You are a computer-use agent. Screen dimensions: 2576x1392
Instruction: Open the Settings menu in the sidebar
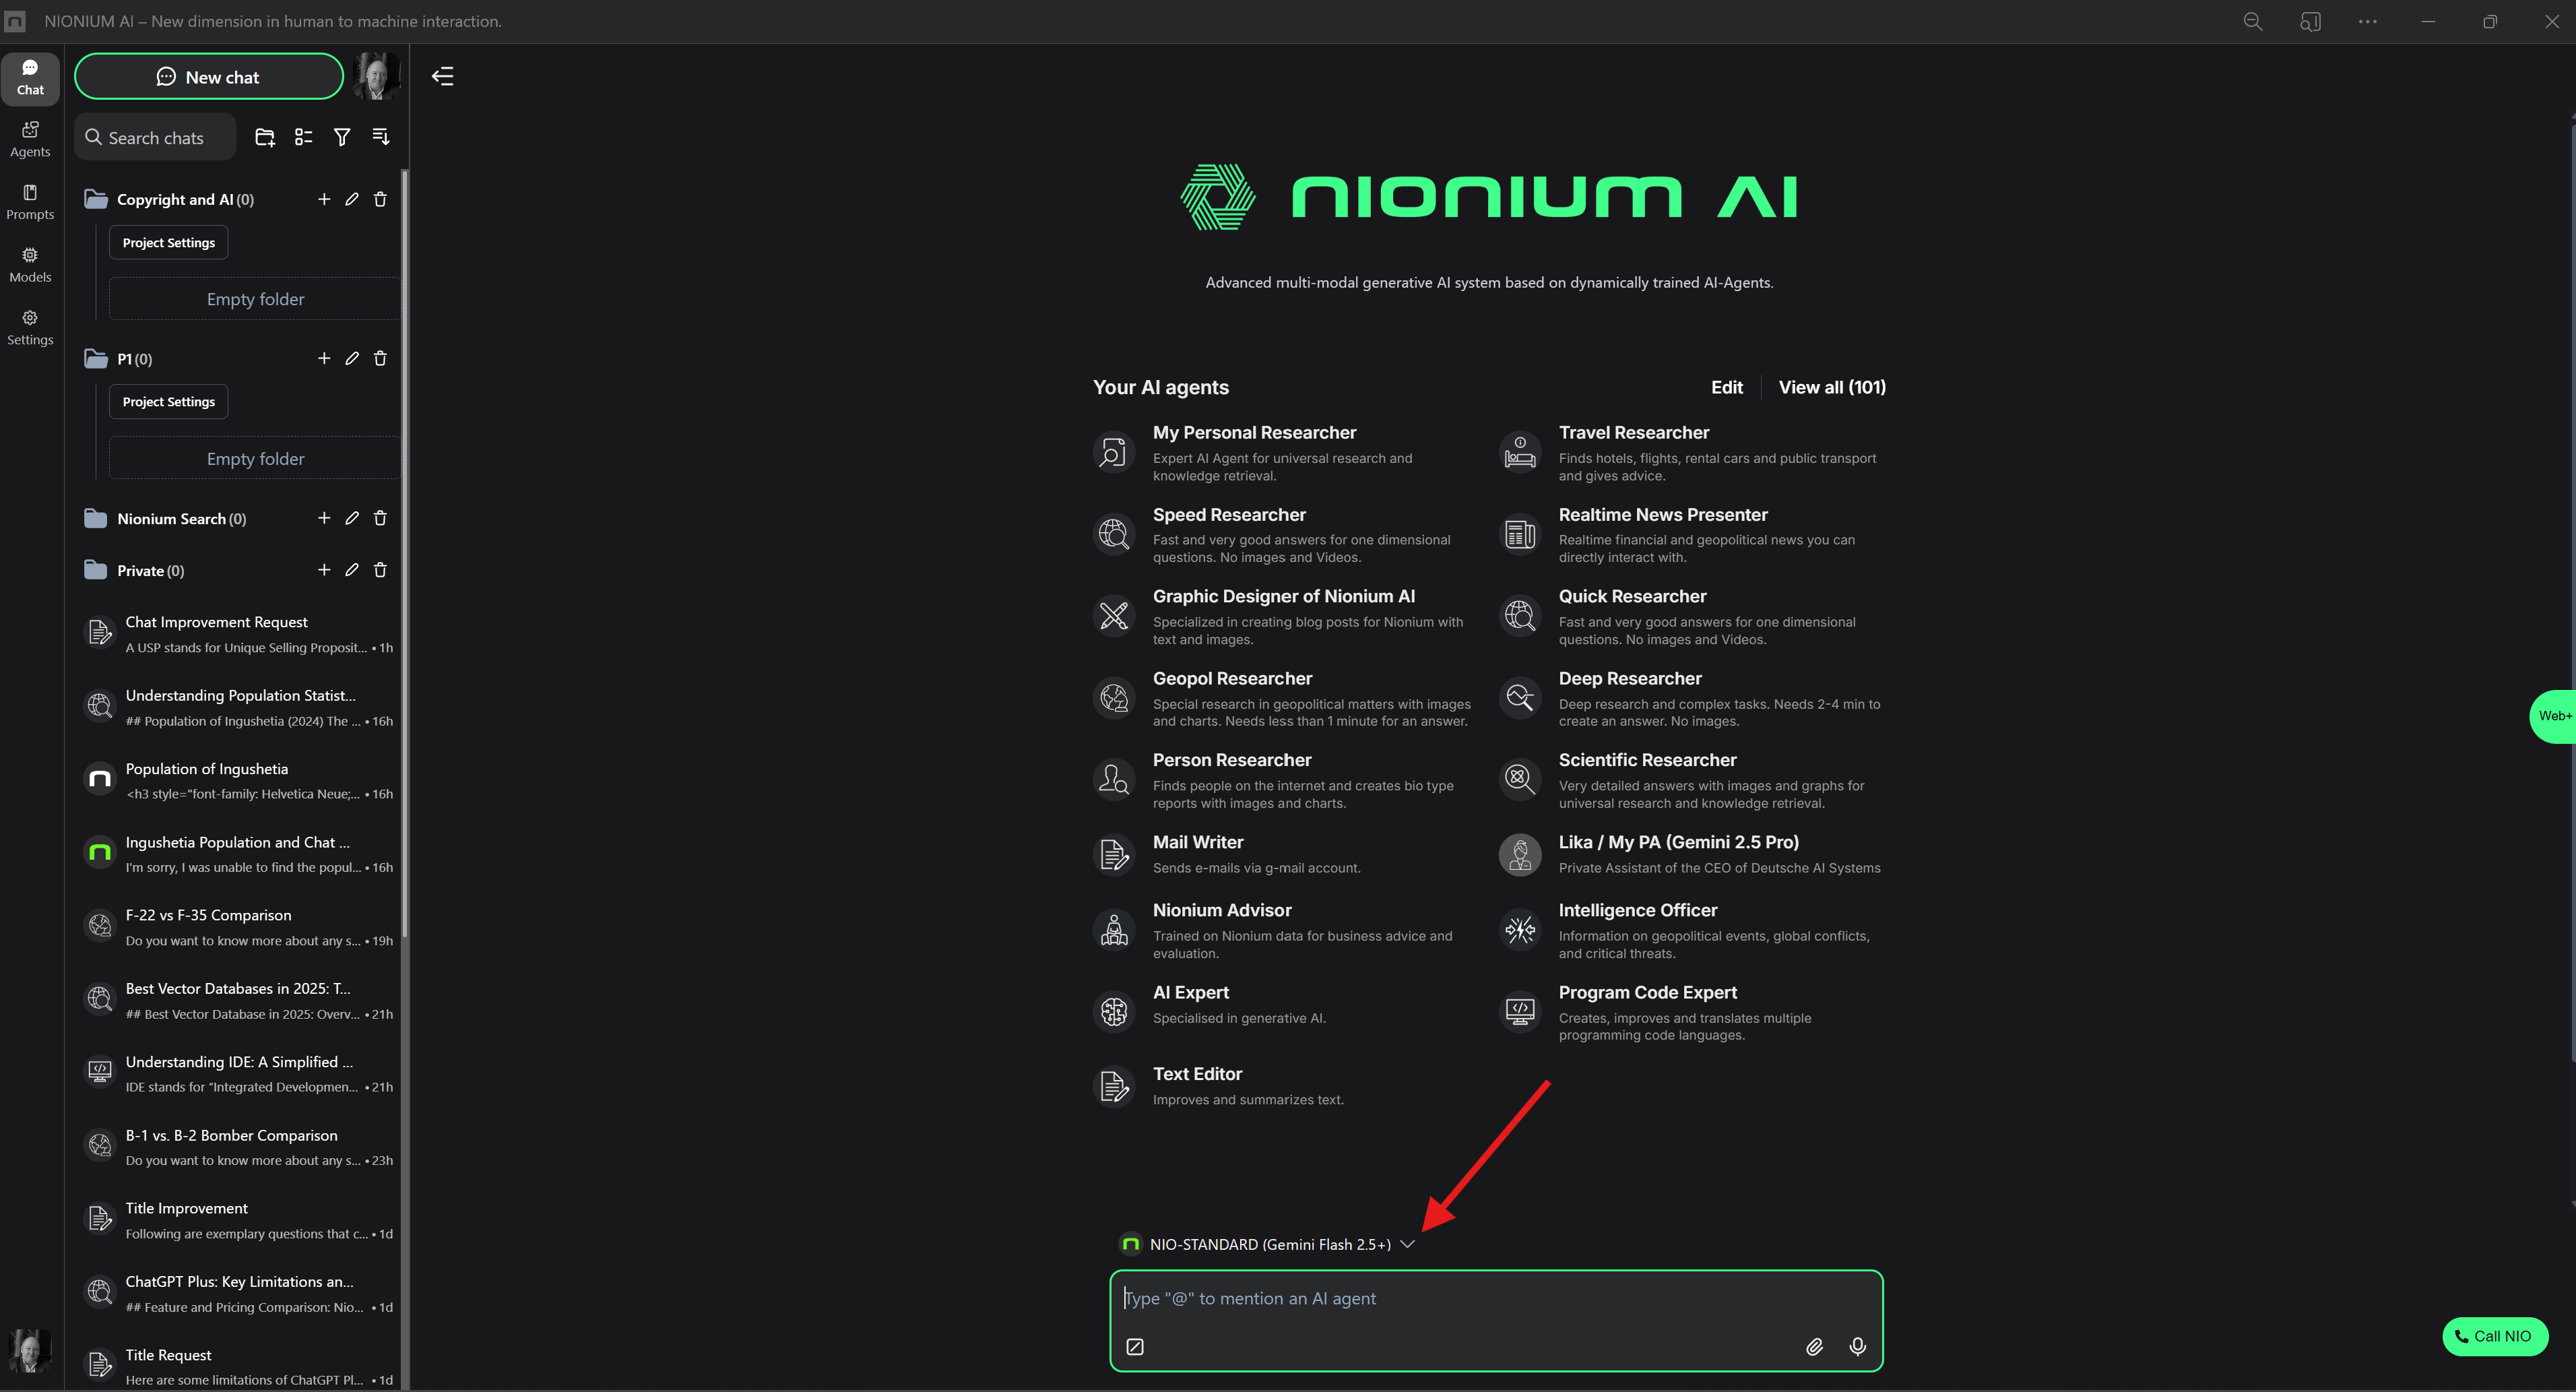coord(30,326)
